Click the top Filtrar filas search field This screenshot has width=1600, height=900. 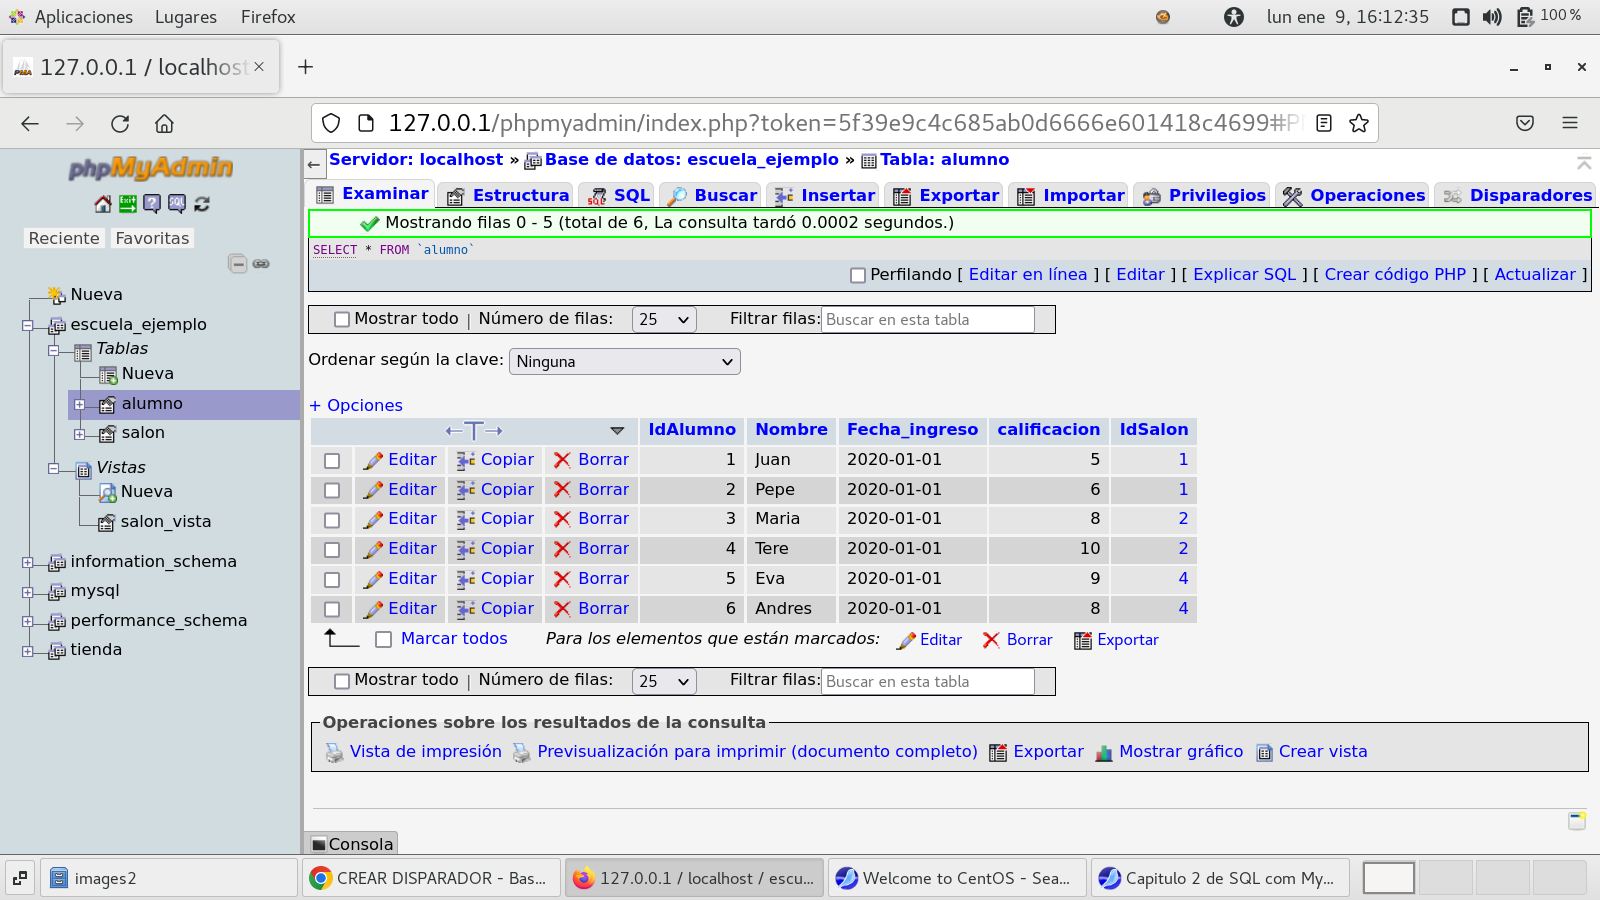(927, 320)
